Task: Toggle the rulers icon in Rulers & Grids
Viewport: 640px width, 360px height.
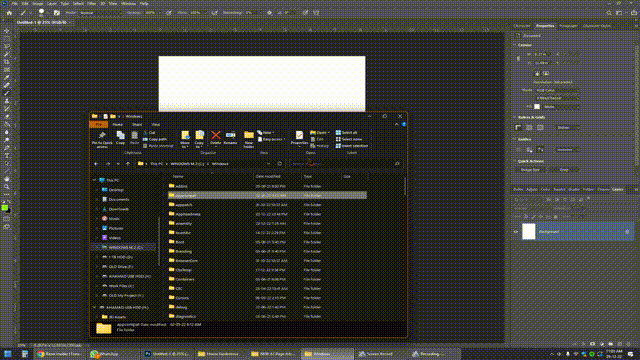Action: click(x=518, y=127)
